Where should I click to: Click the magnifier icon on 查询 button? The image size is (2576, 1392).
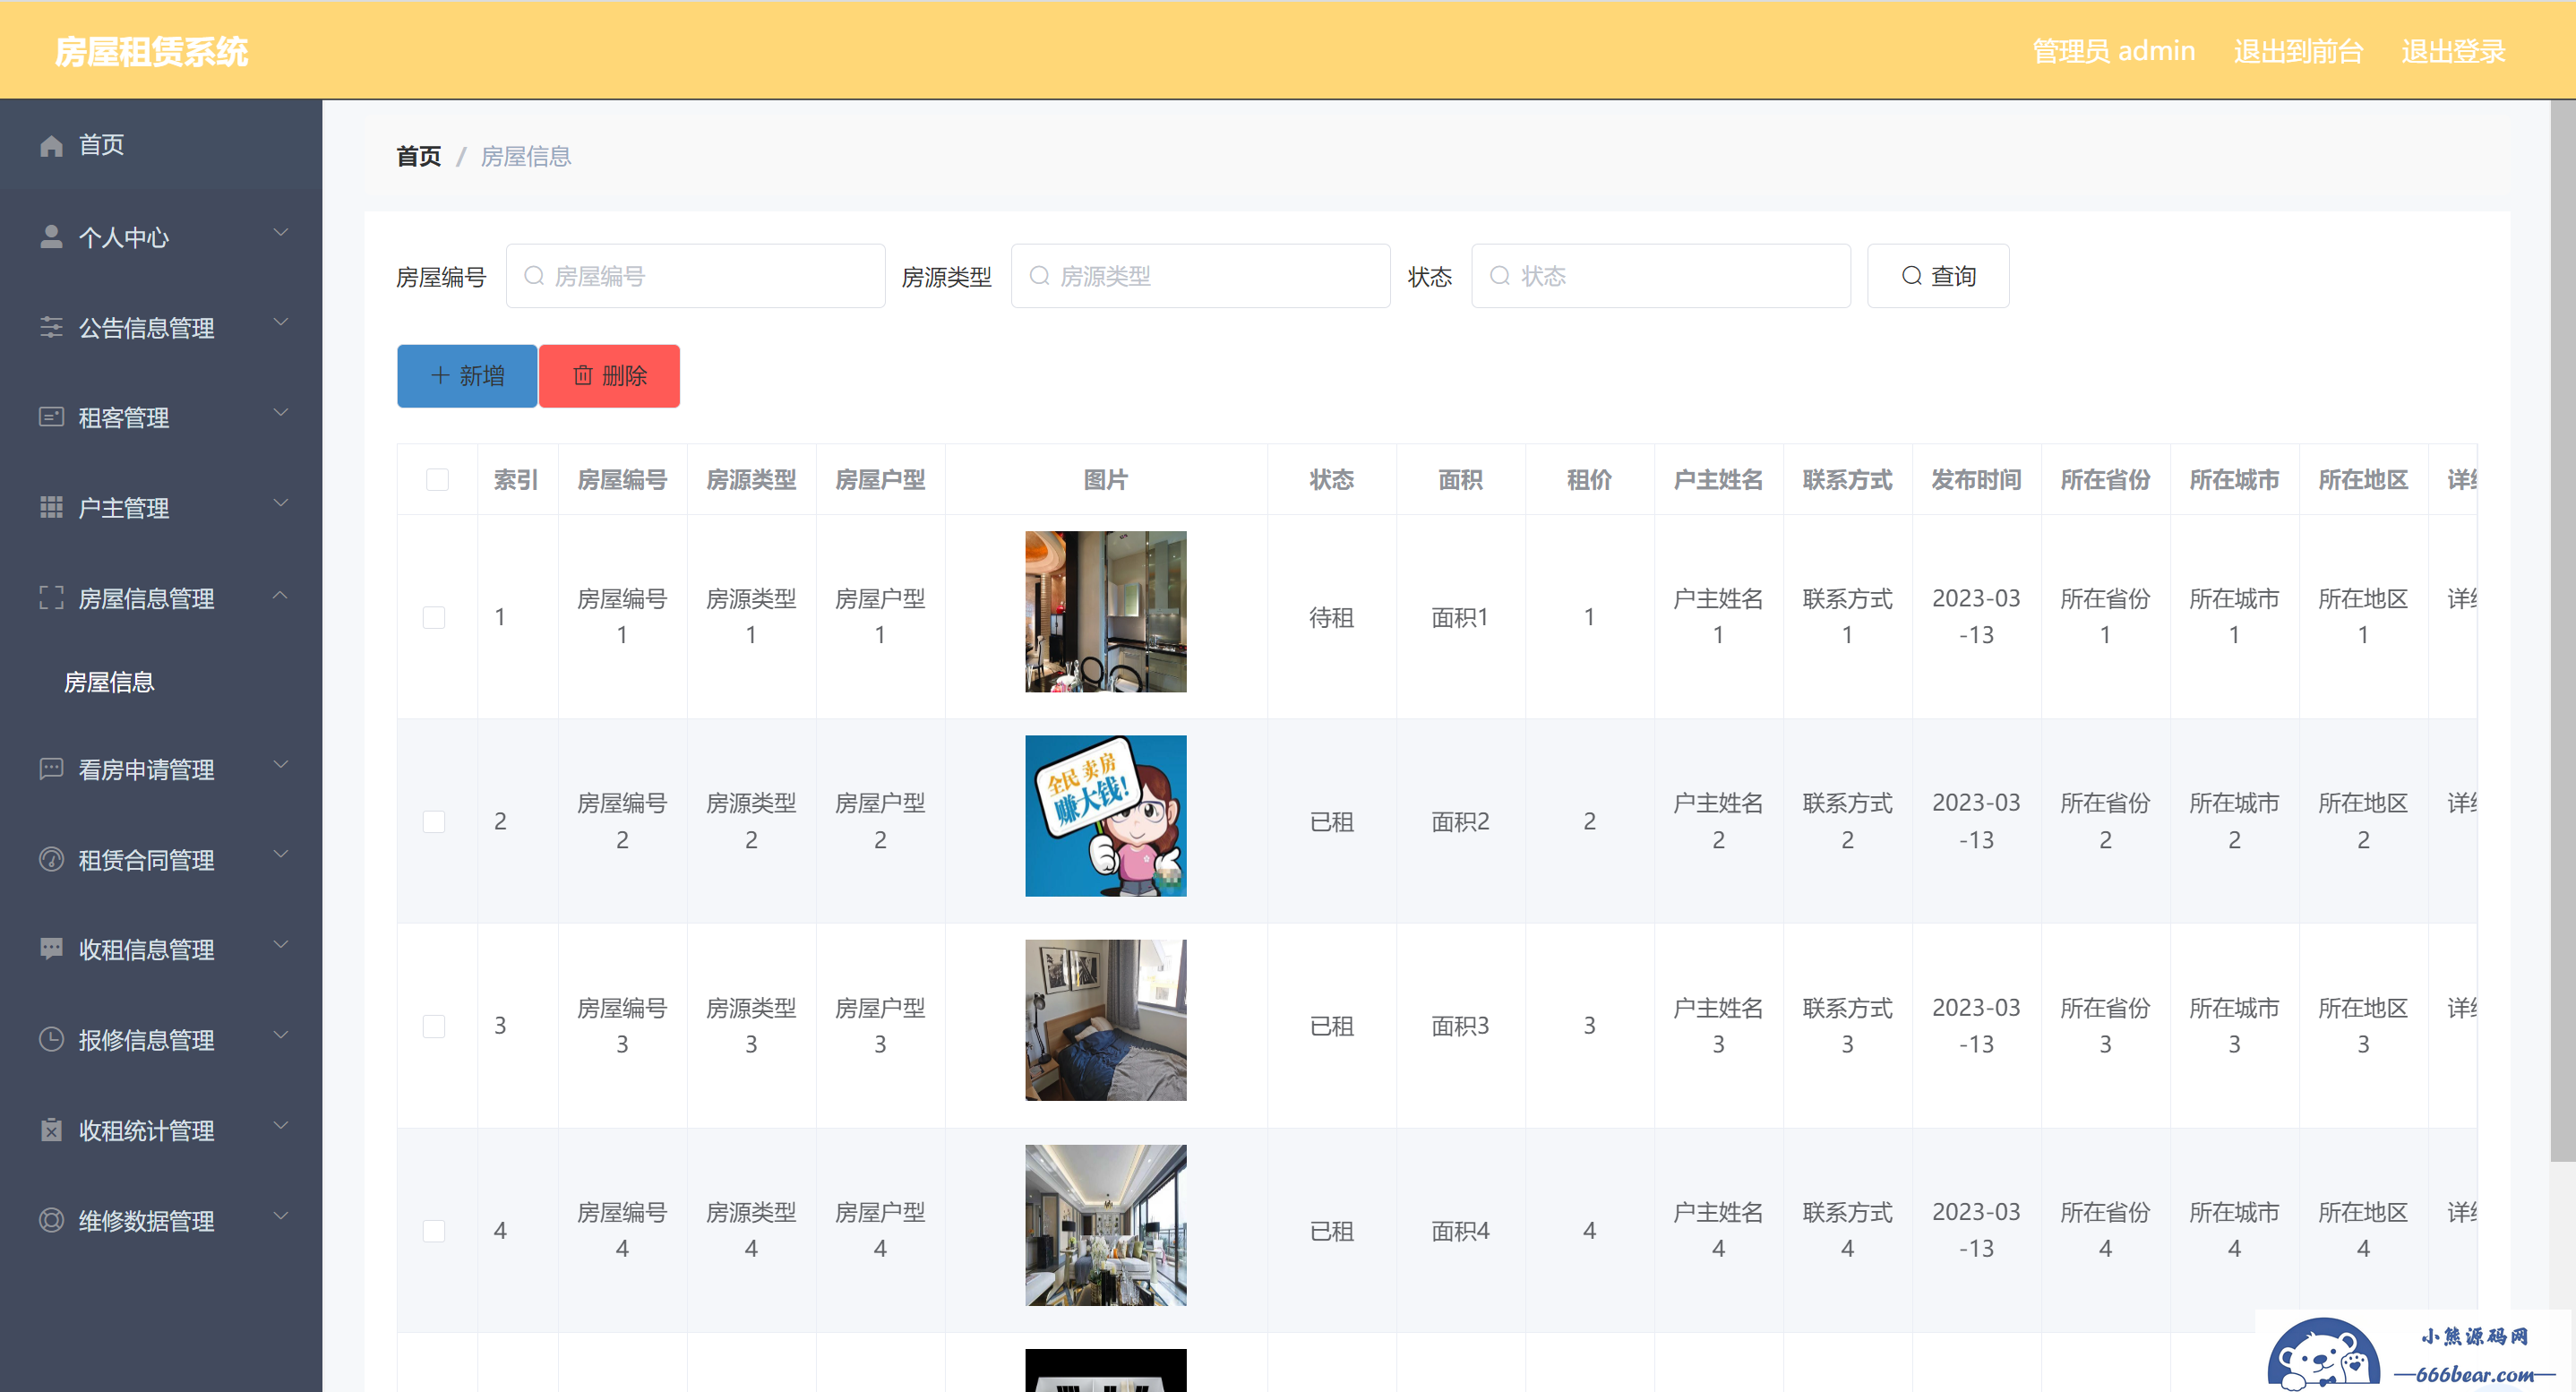(x=1911, y=276)
